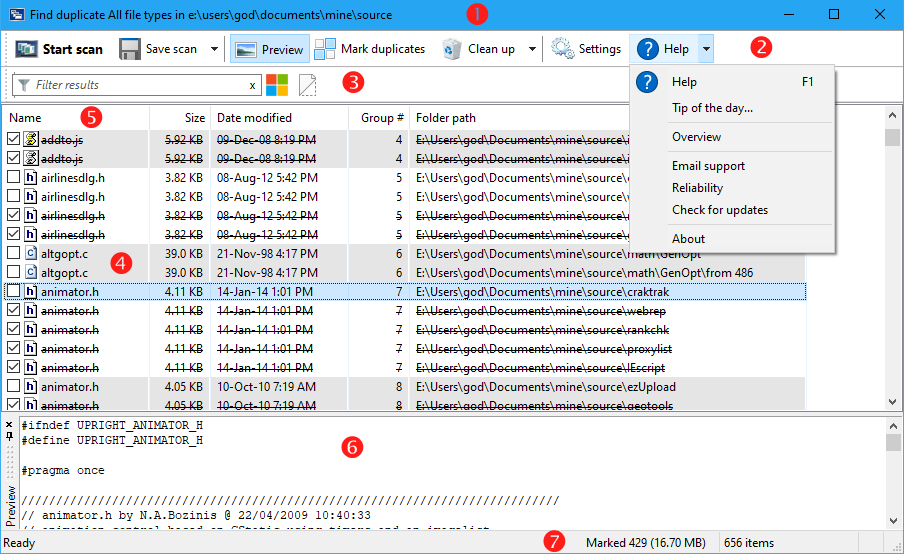Uncheck the first addto.js checkbox
This screenshot has height=554, width=904.
[14, 140]
